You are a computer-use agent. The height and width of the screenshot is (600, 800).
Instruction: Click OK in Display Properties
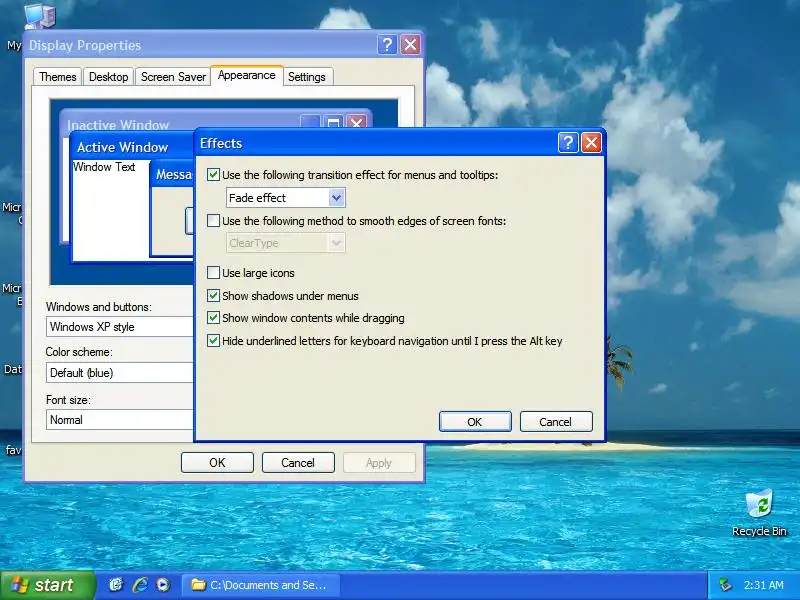pos(217,462)
